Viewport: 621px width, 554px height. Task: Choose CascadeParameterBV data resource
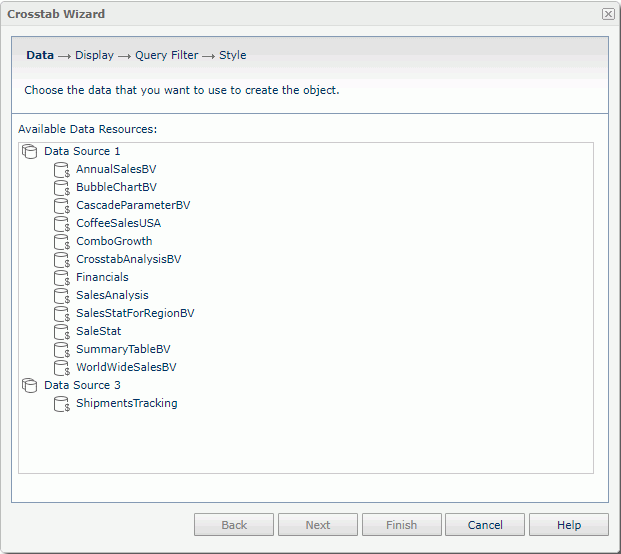(132, 206)
